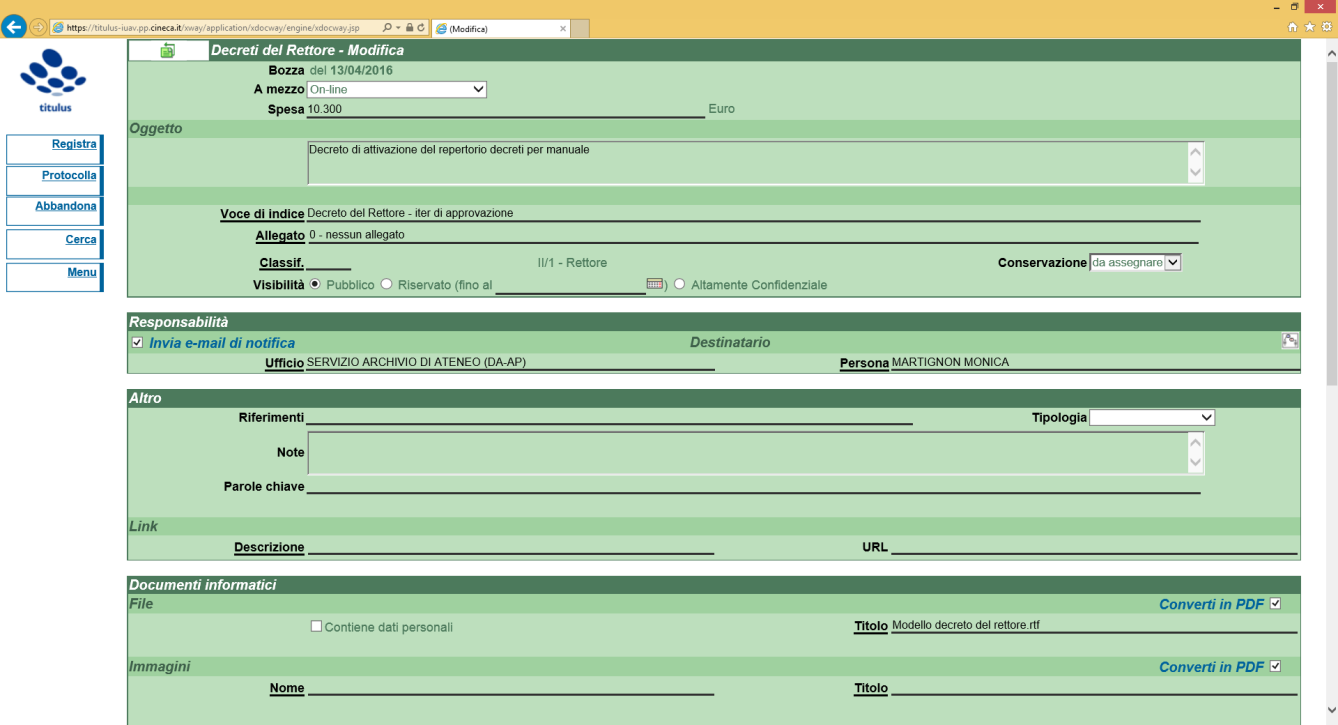Click the icon at the right of Responsabilità row
The width and height of the screenshot is (1338, 725).
pos(1290,340)
